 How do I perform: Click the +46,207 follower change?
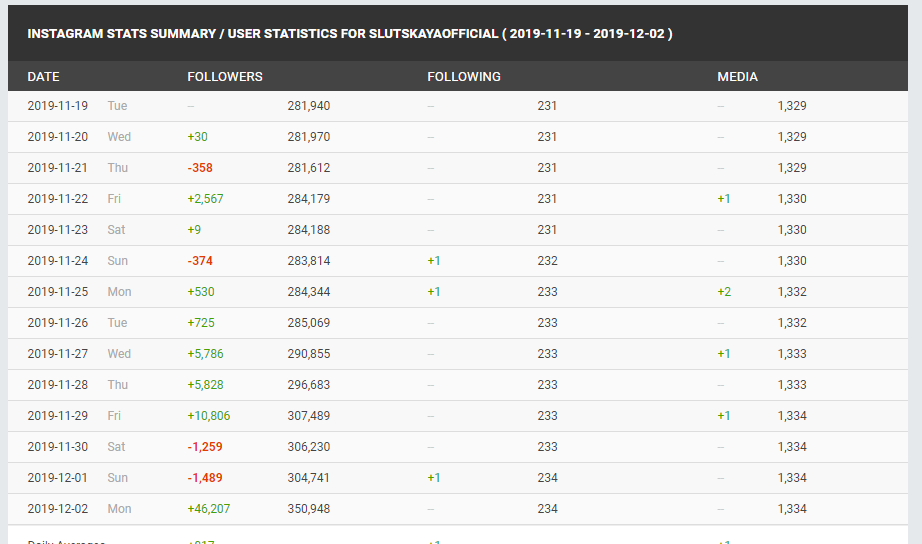tap(209, 509)
